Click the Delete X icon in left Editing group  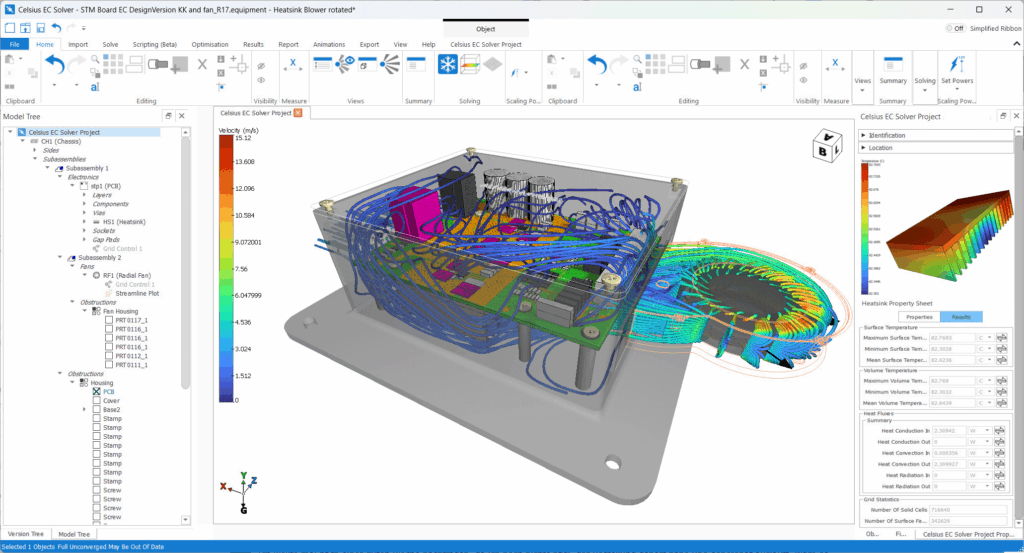coord(202,64)
